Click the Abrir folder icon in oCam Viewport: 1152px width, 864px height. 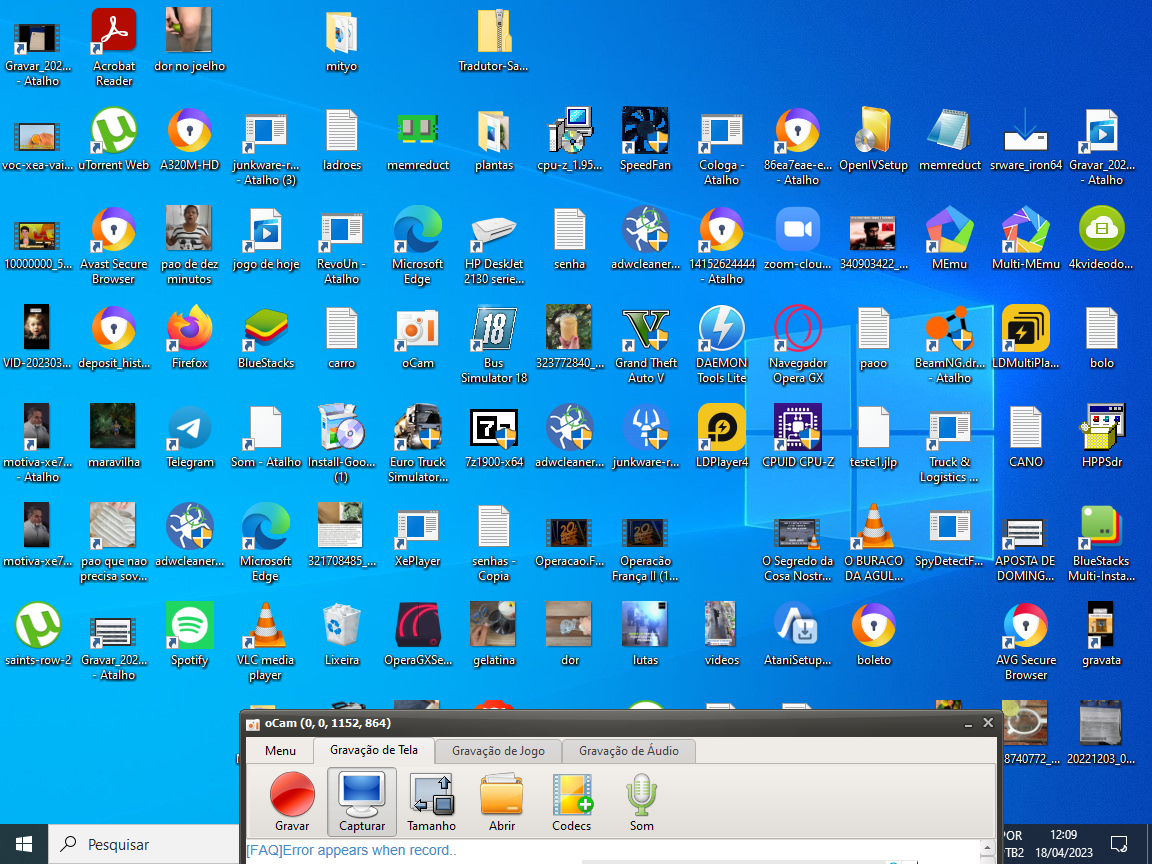click(x=502, y=802)
